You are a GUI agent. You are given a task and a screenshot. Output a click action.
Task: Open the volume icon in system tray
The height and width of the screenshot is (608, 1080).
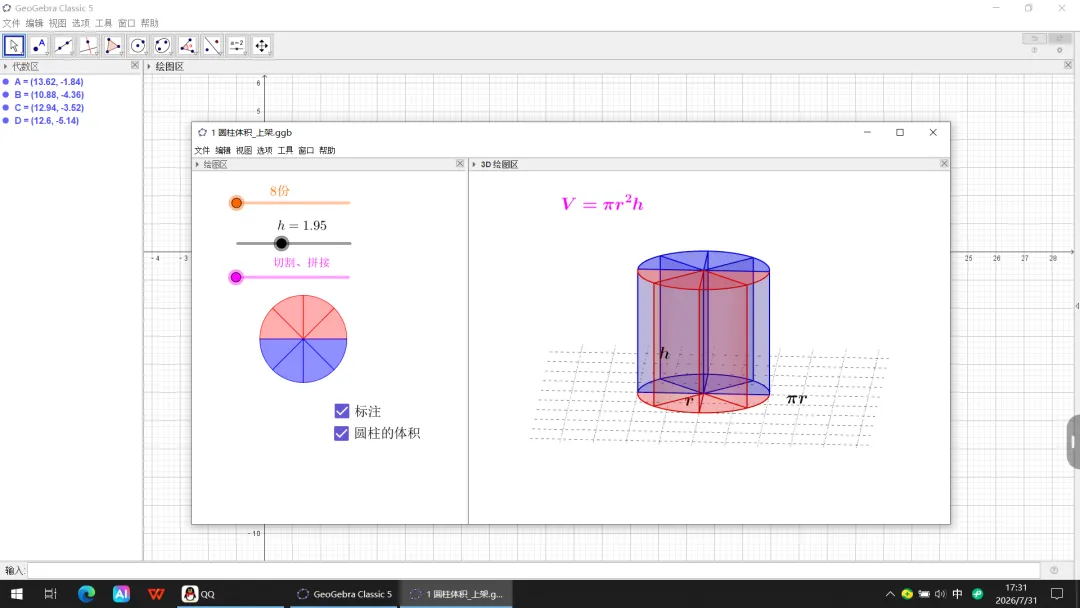pos(940,594)
